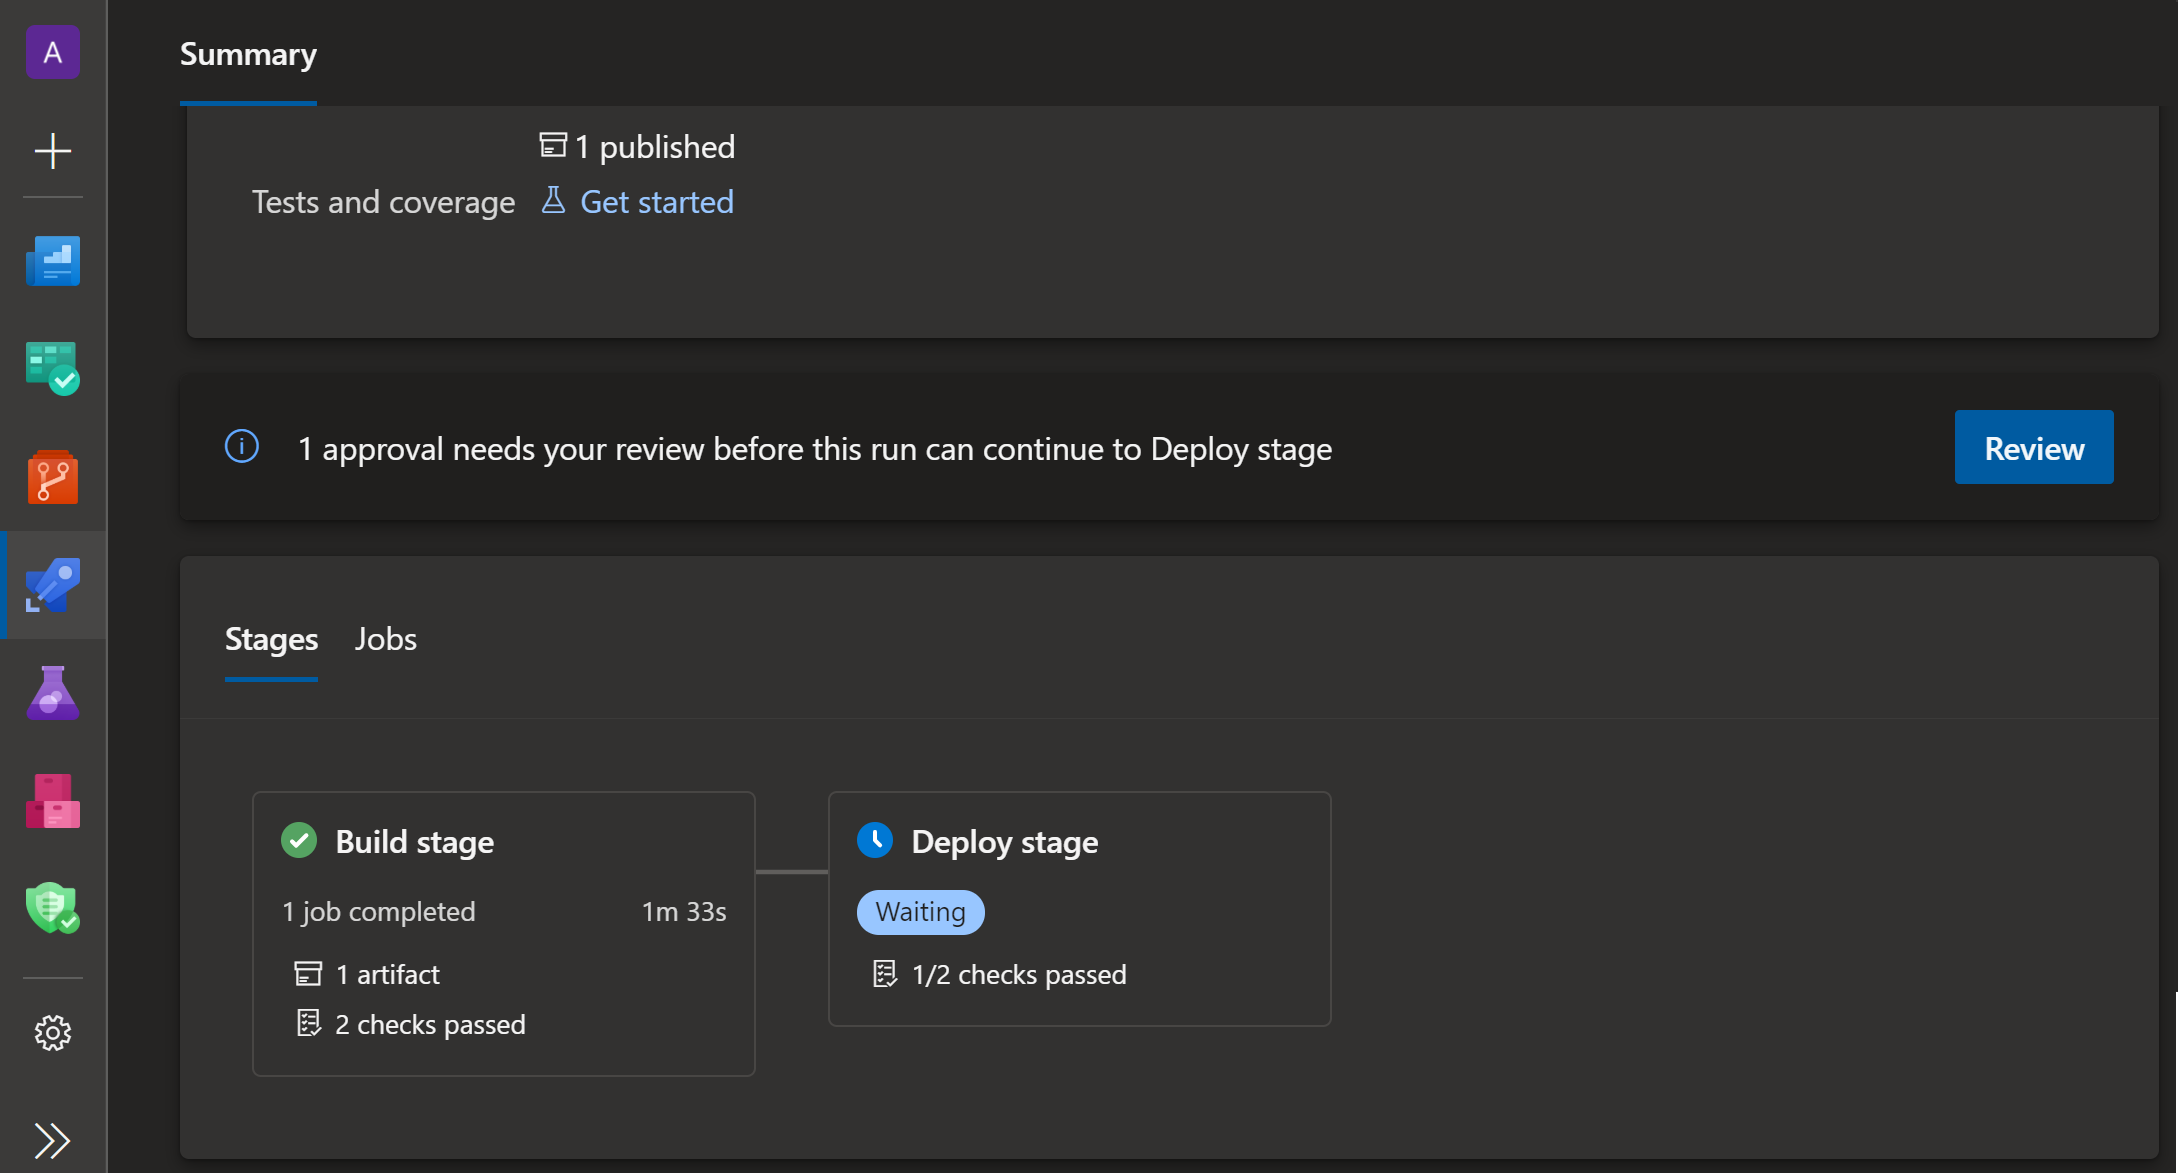This screenshot has width=2178, height=1173.
Task: Open Project settings gear icon
Action: [52, 1033]
